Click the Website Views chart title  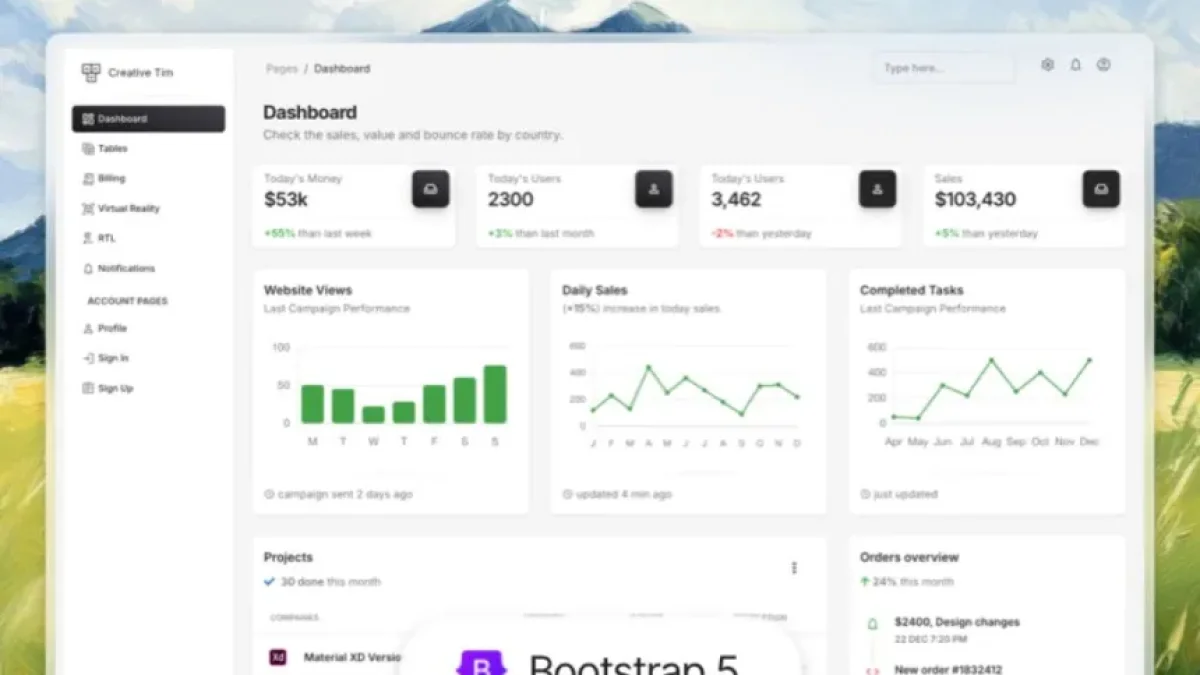point(308,290)
